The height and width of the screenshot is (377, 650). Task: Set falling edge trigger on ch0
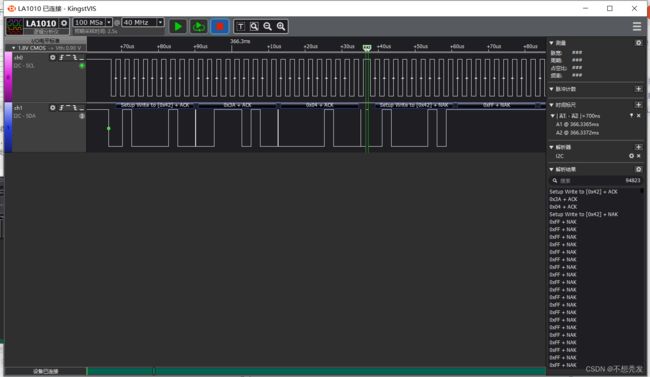75,58
